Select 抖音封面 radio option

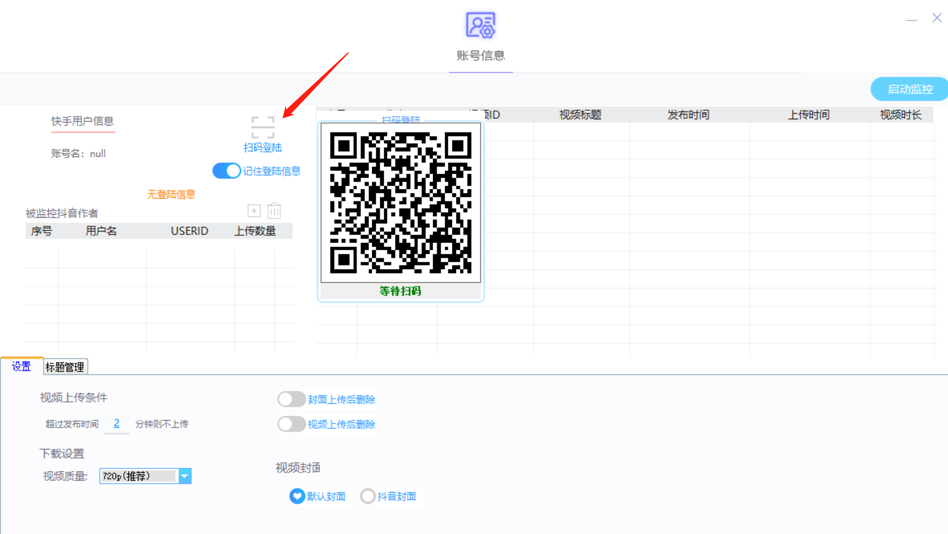pyautogui.click(x=368, y=496)
